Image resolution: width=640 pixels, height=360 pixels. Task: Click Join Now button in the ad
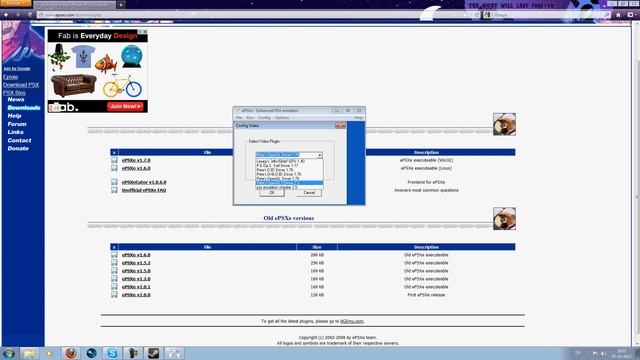click(125, 107)
